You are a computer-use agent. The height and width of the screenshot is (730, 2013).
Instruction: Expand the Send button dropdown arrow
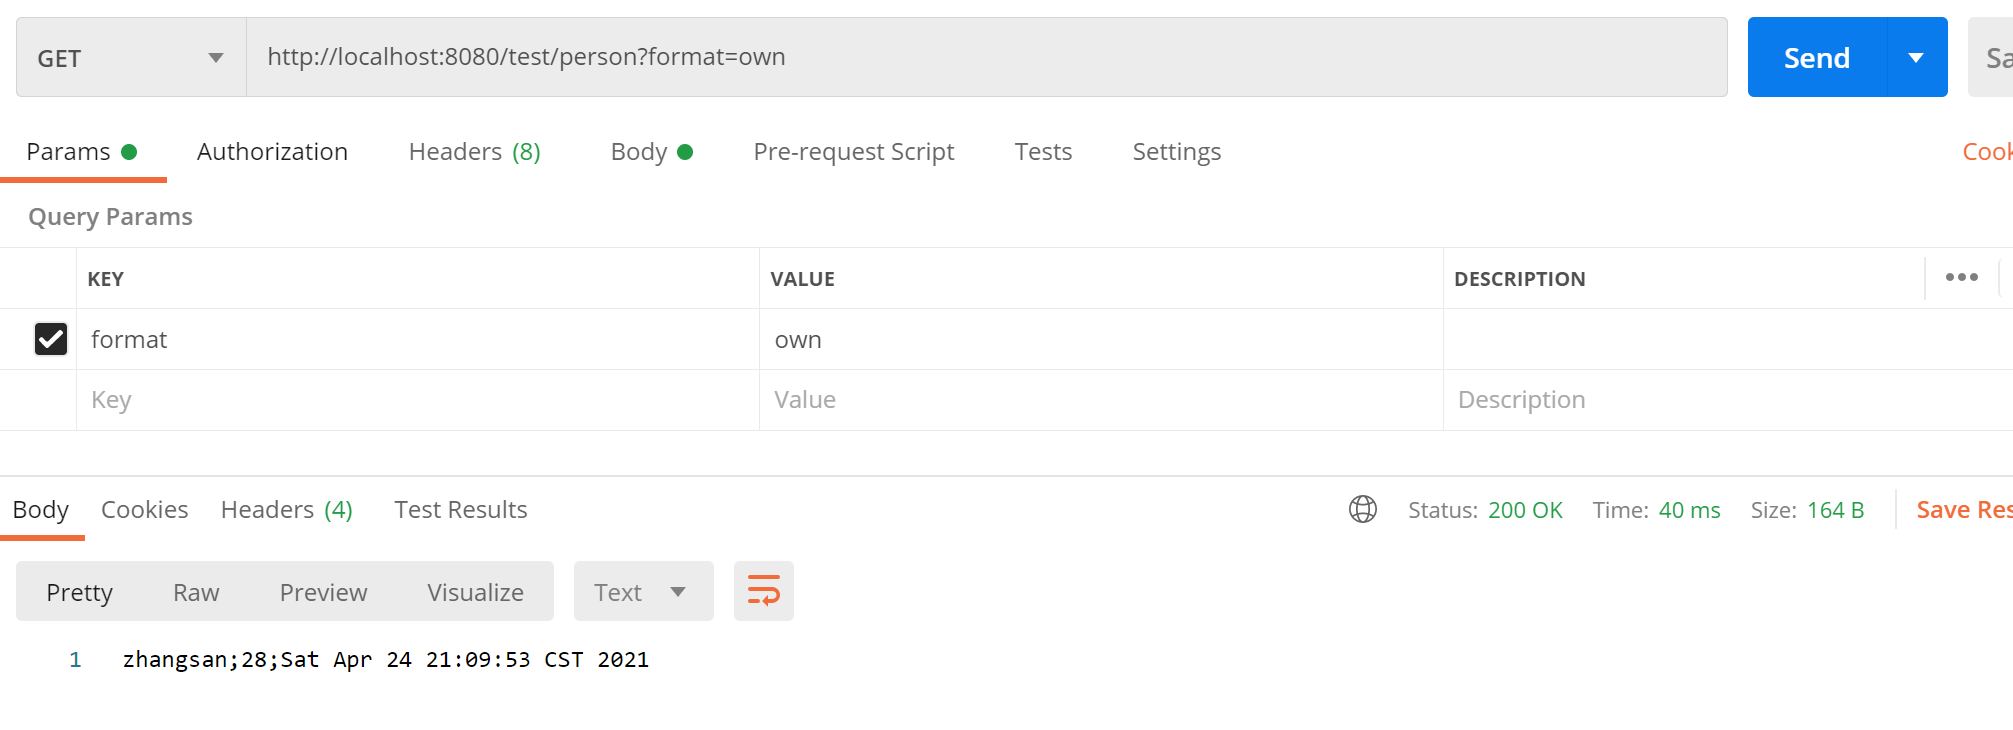coord(1916,58)
